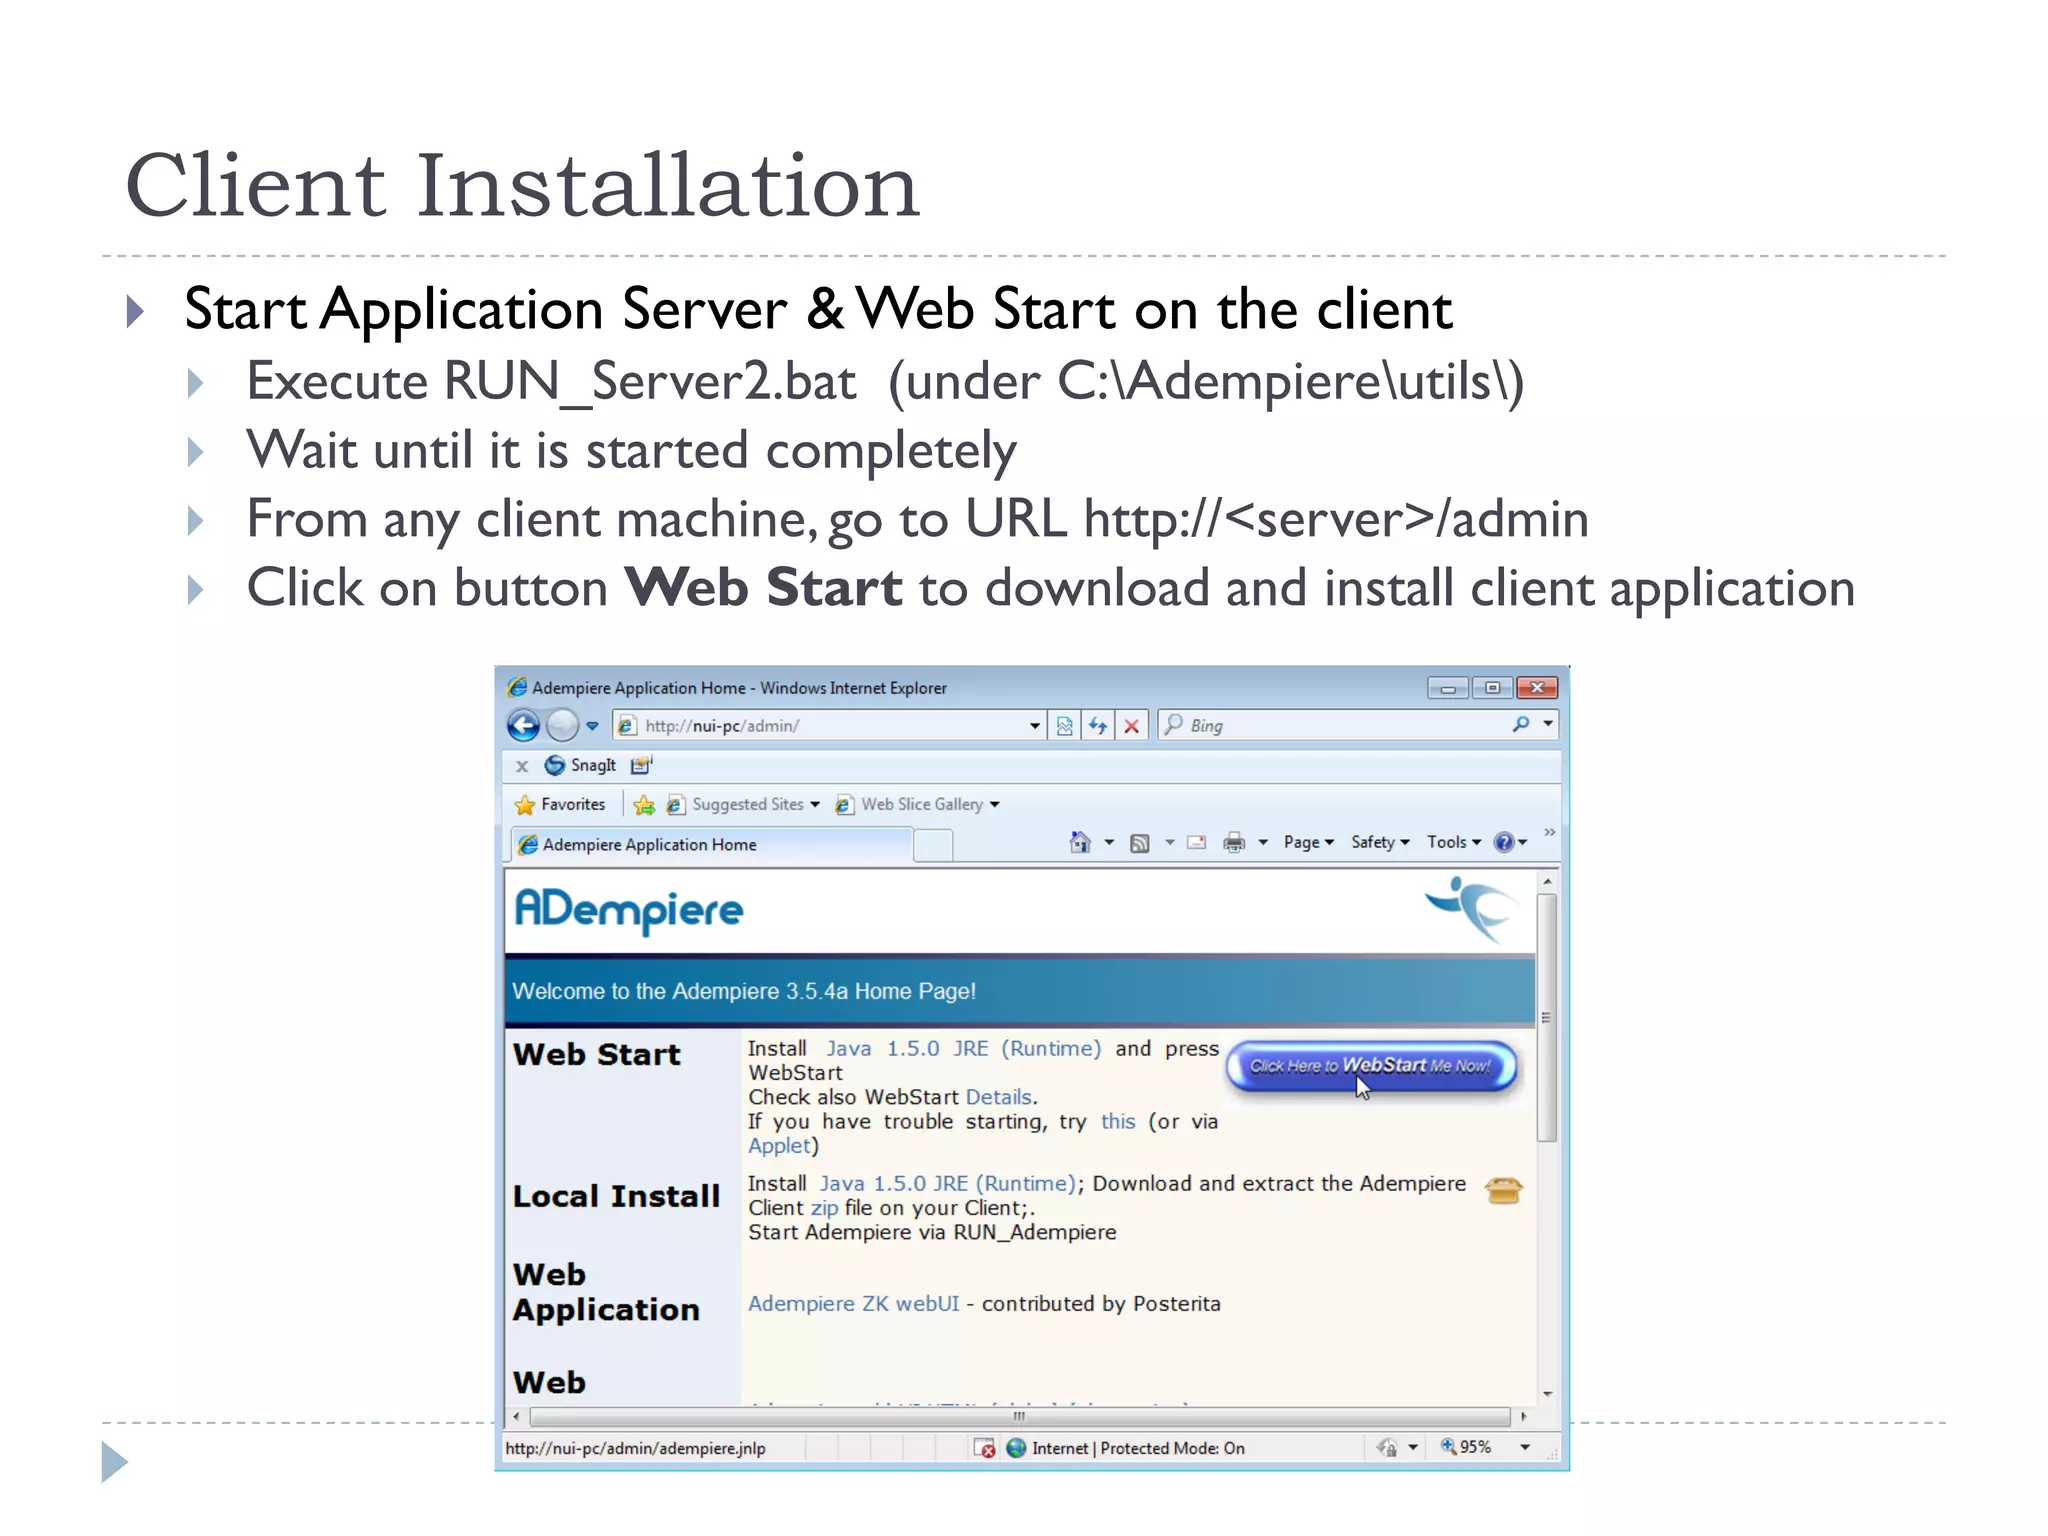Open the Adempiere ZK webUI link
This screenshot has width=2048, height=1536.
click(x=853, y=1304)
